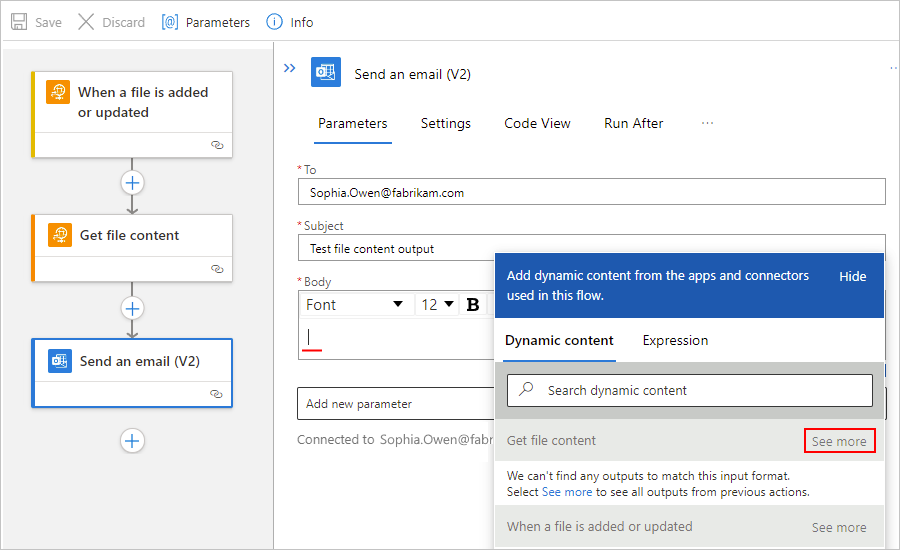
Task: Add a step below the trigger with plus button
Action: 132,182
